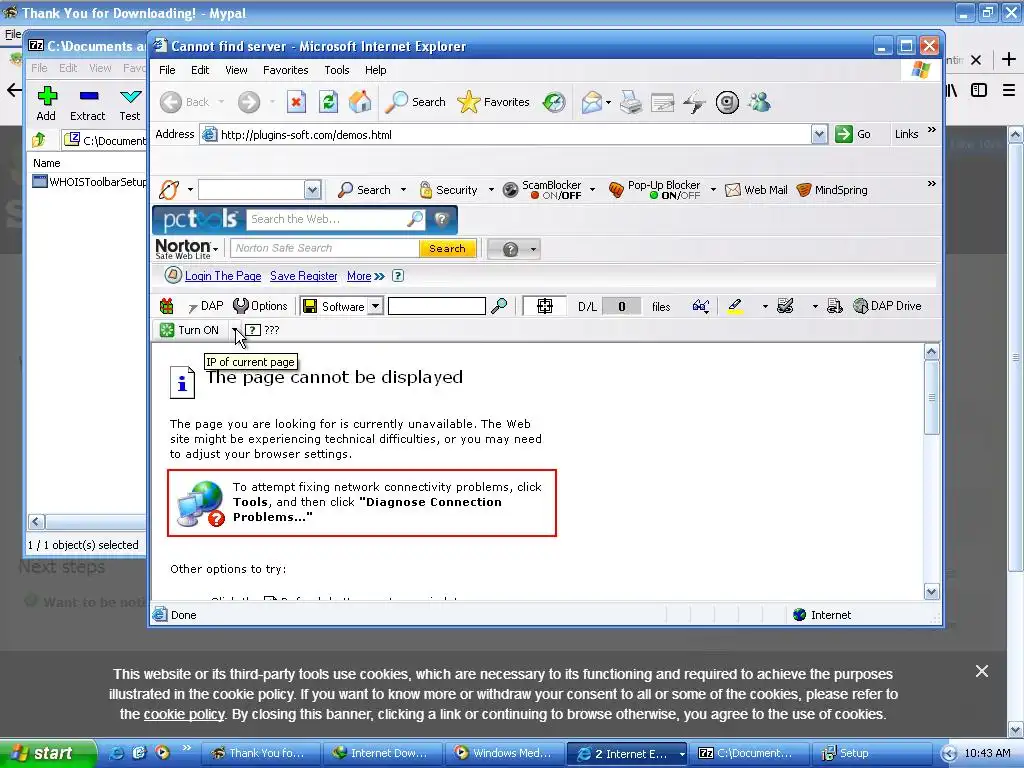Click the PC Tools help question icon
The image size is (1024, 768).
tap(442, 219)
